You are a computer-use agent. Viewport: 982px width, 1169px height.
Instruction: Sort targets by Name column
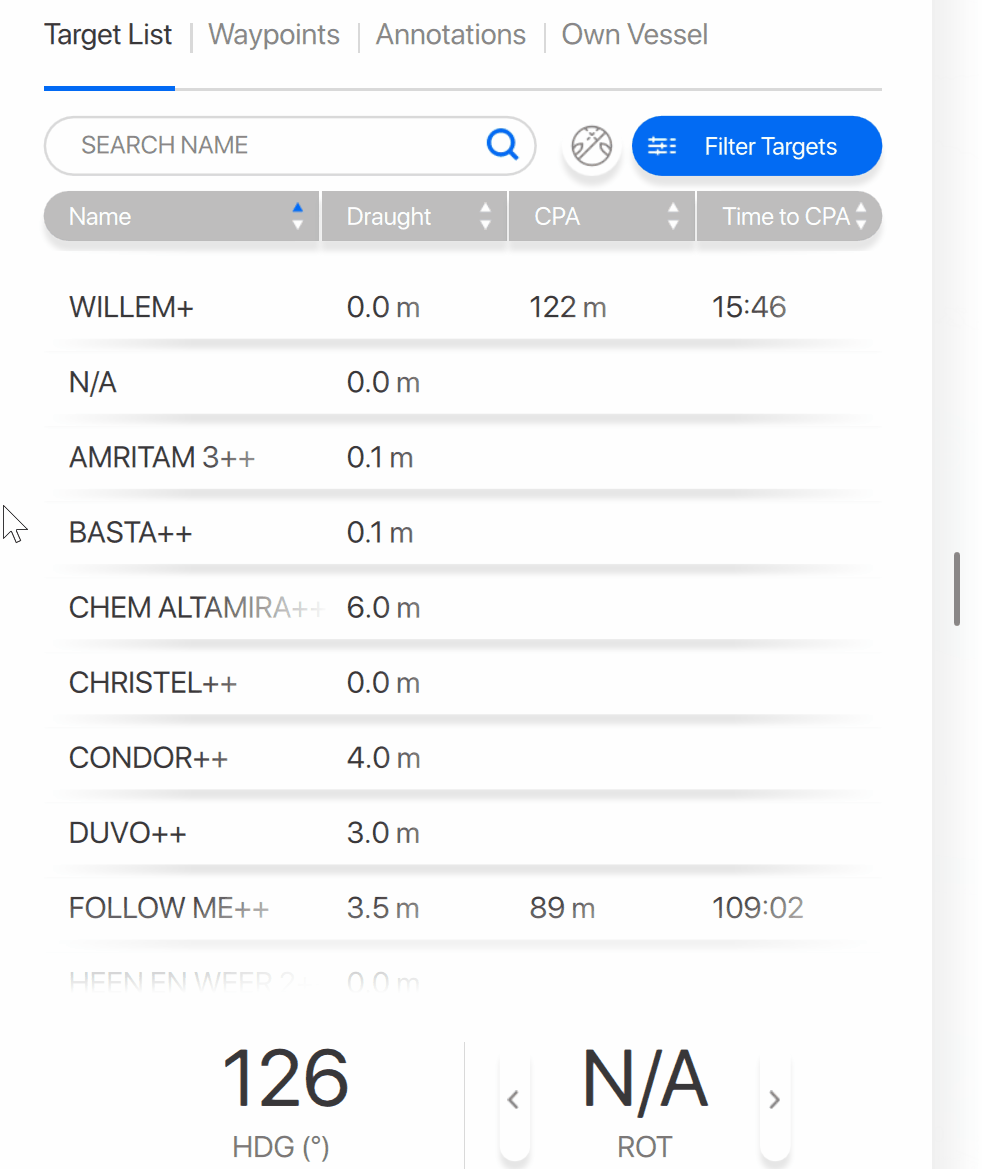pos(181,217)
